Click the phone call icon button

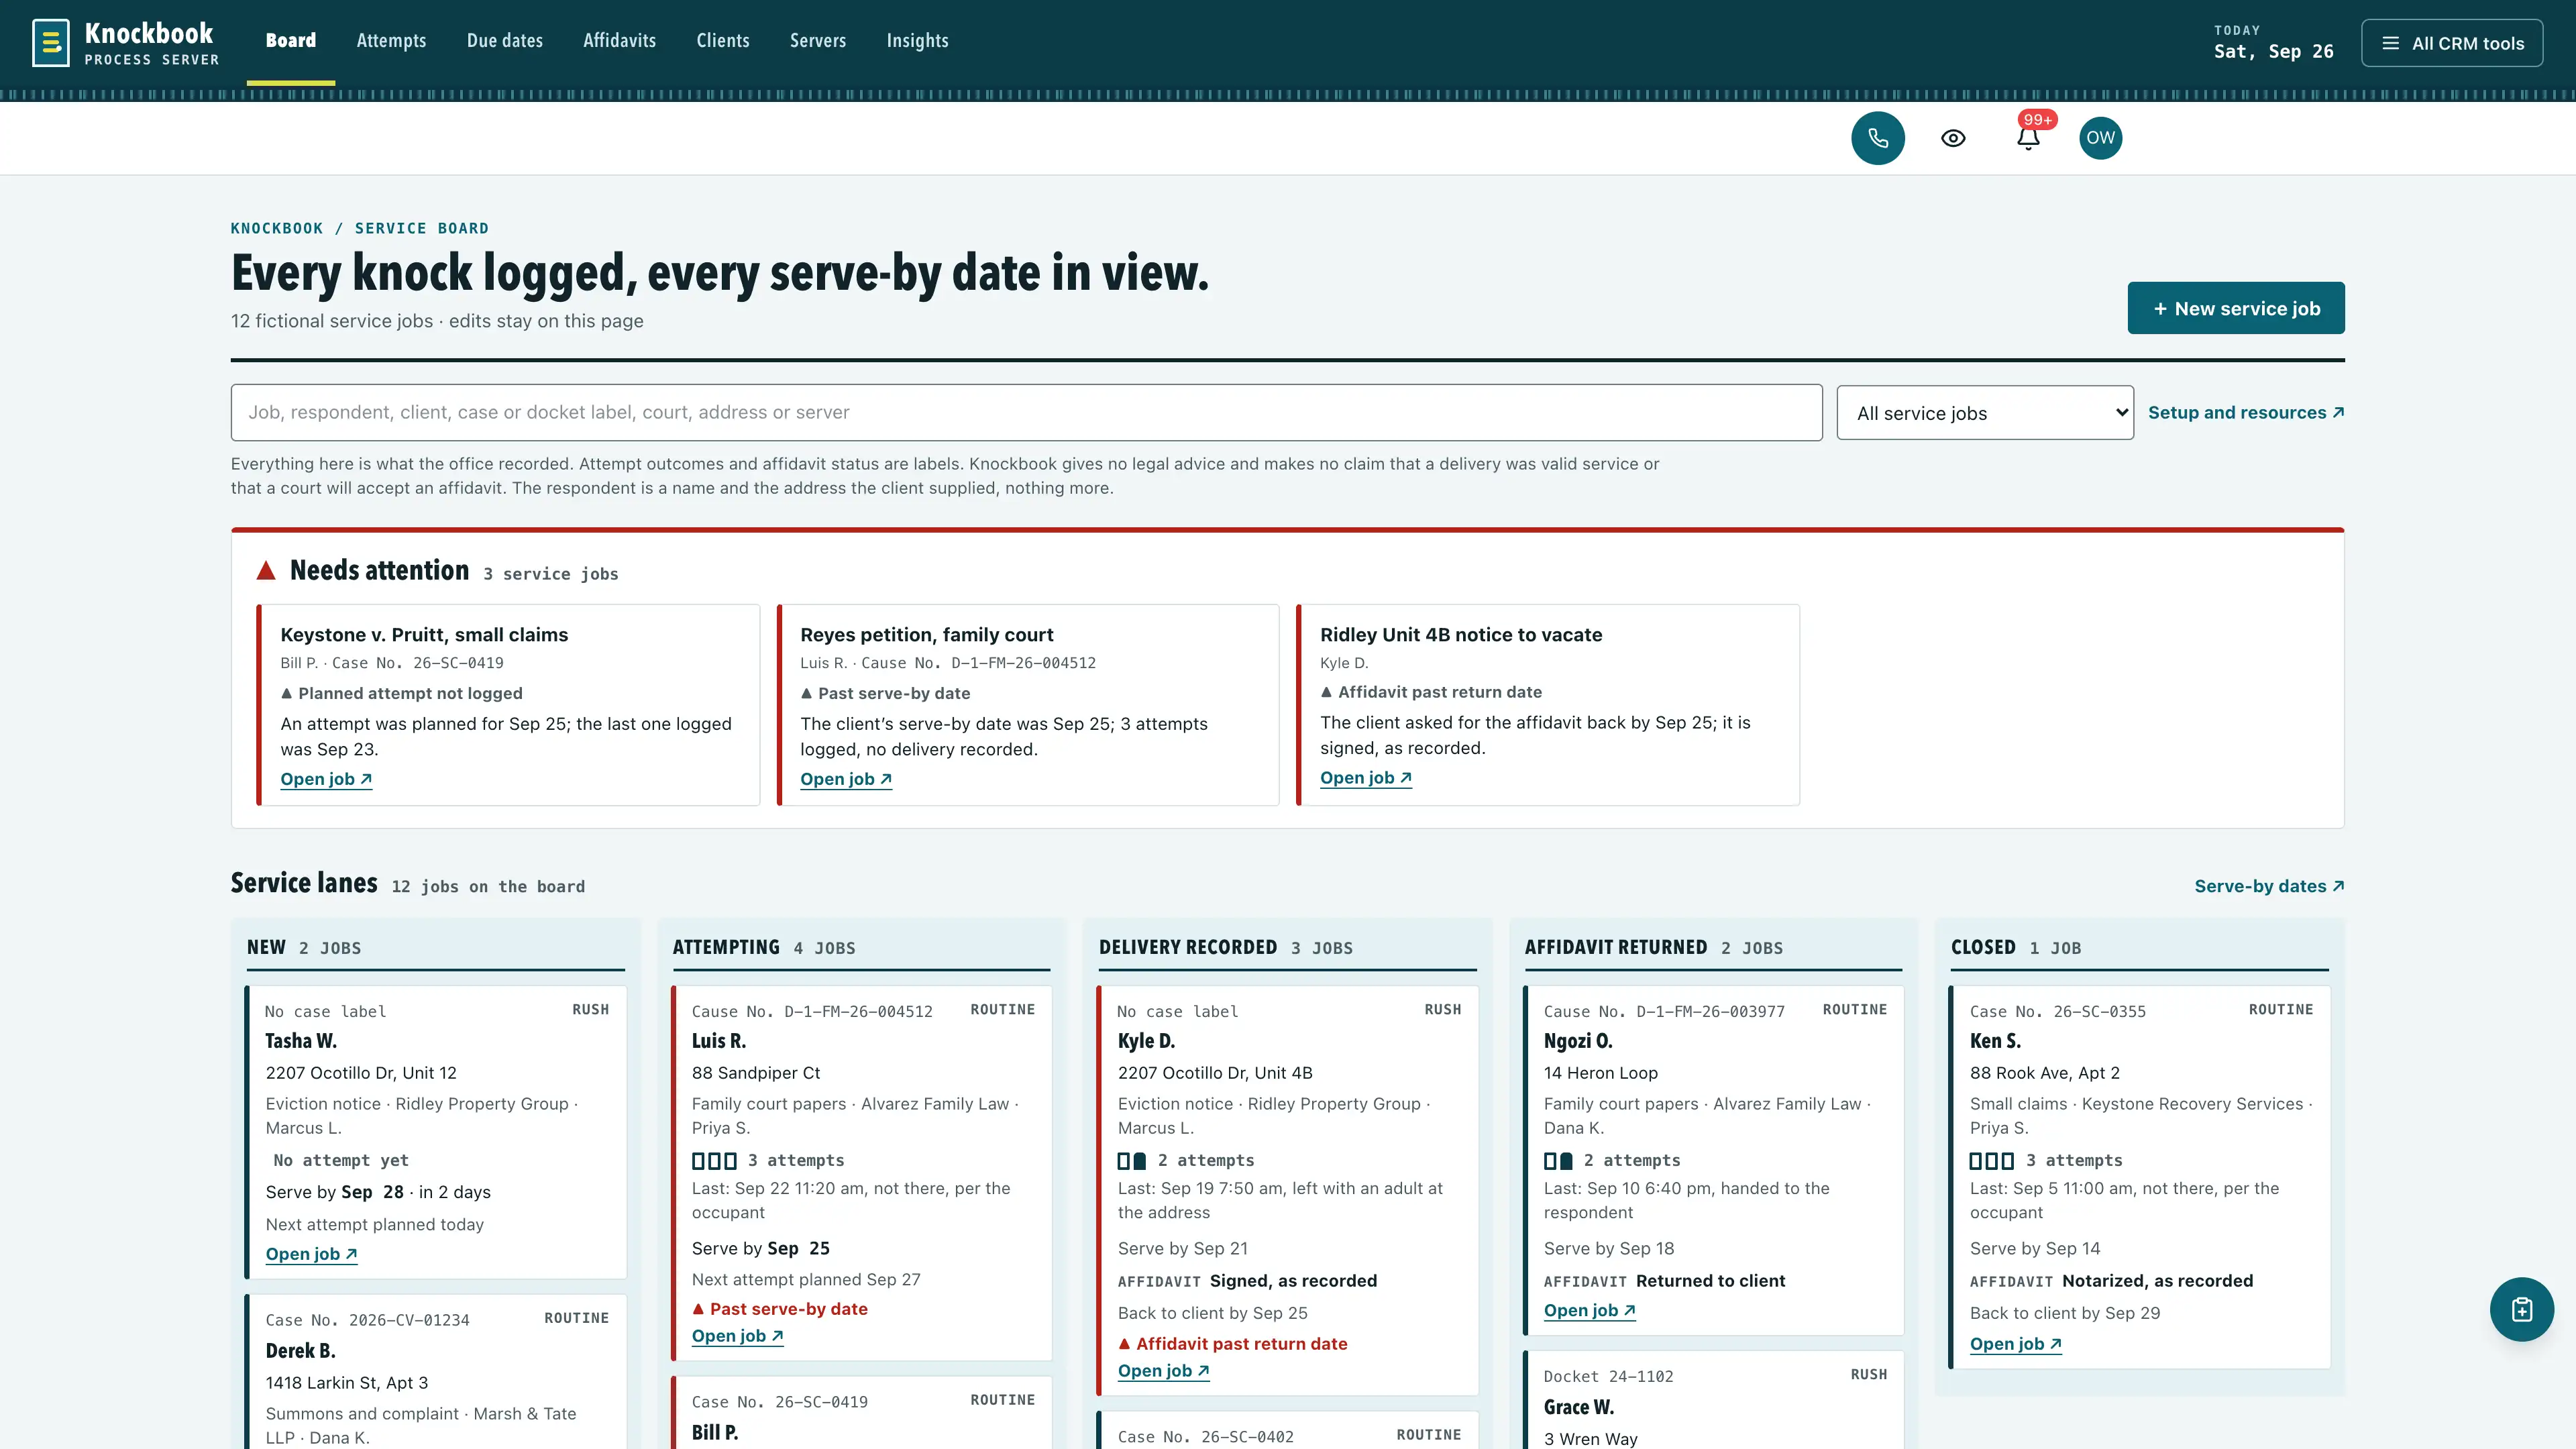[1877, 138]
